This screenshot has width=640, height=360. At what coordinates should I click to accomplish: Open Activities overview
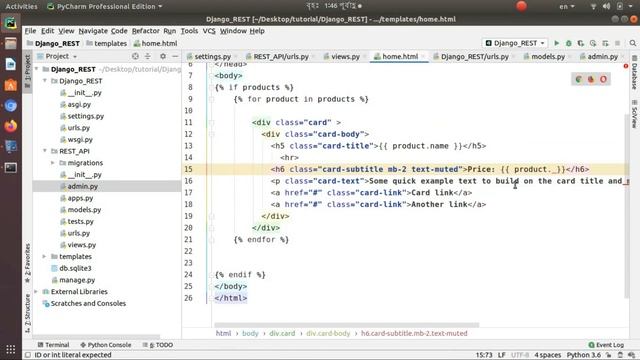(x=21, y=6)
